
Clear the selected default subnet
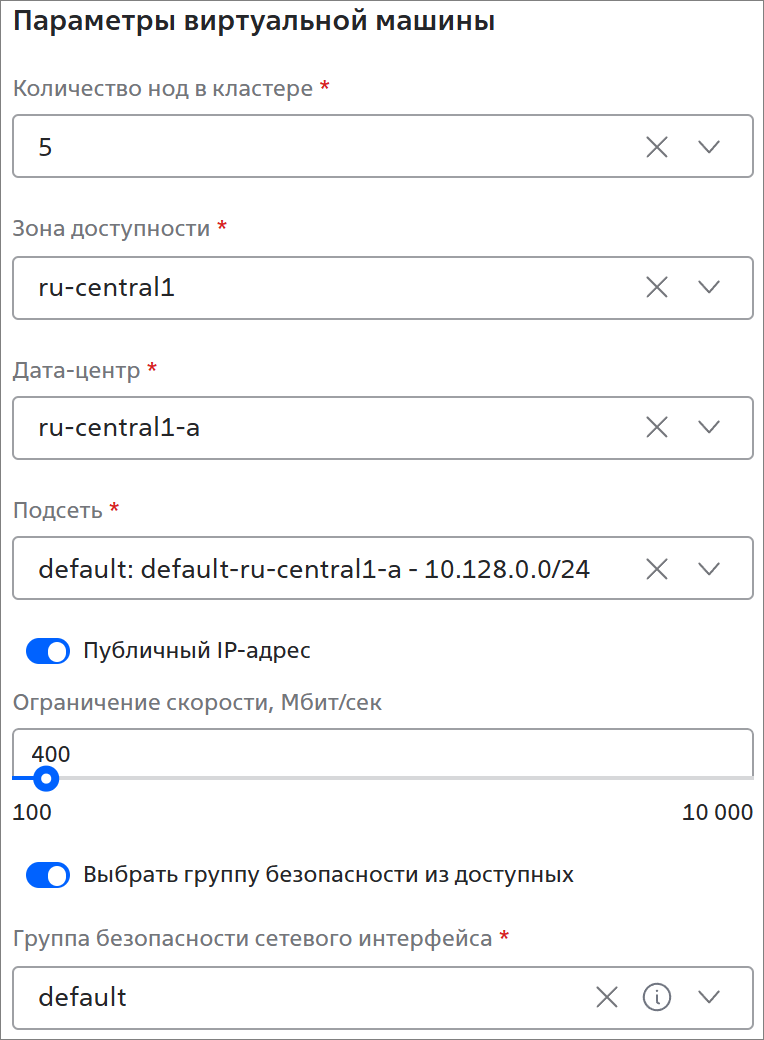(657, 568)
